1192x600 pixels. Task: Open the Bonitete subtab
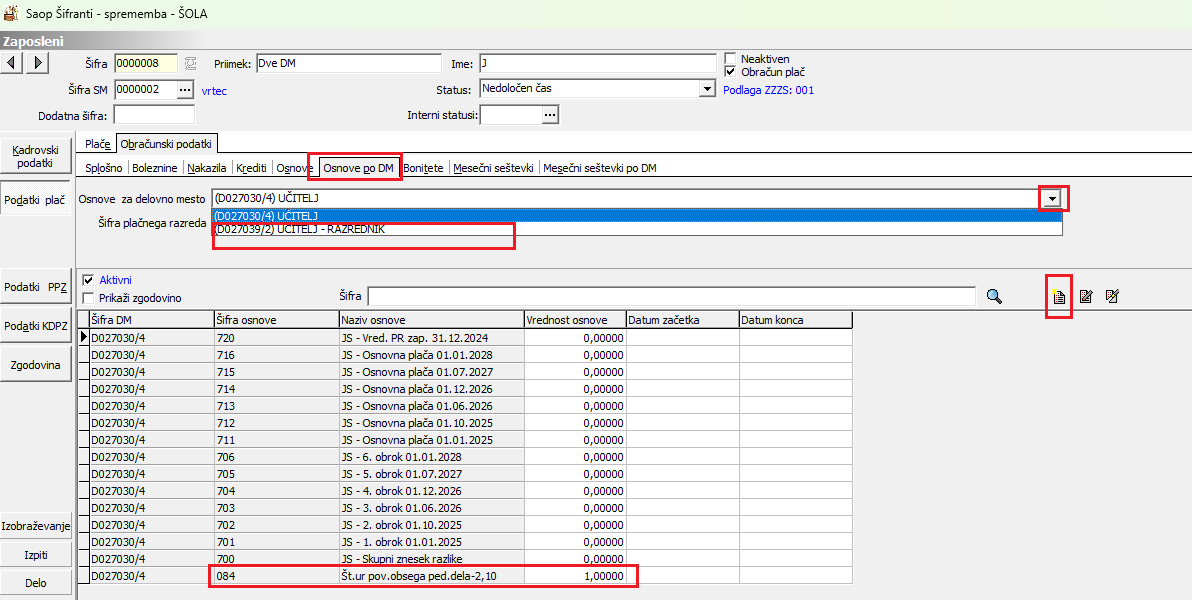[423, 168]
